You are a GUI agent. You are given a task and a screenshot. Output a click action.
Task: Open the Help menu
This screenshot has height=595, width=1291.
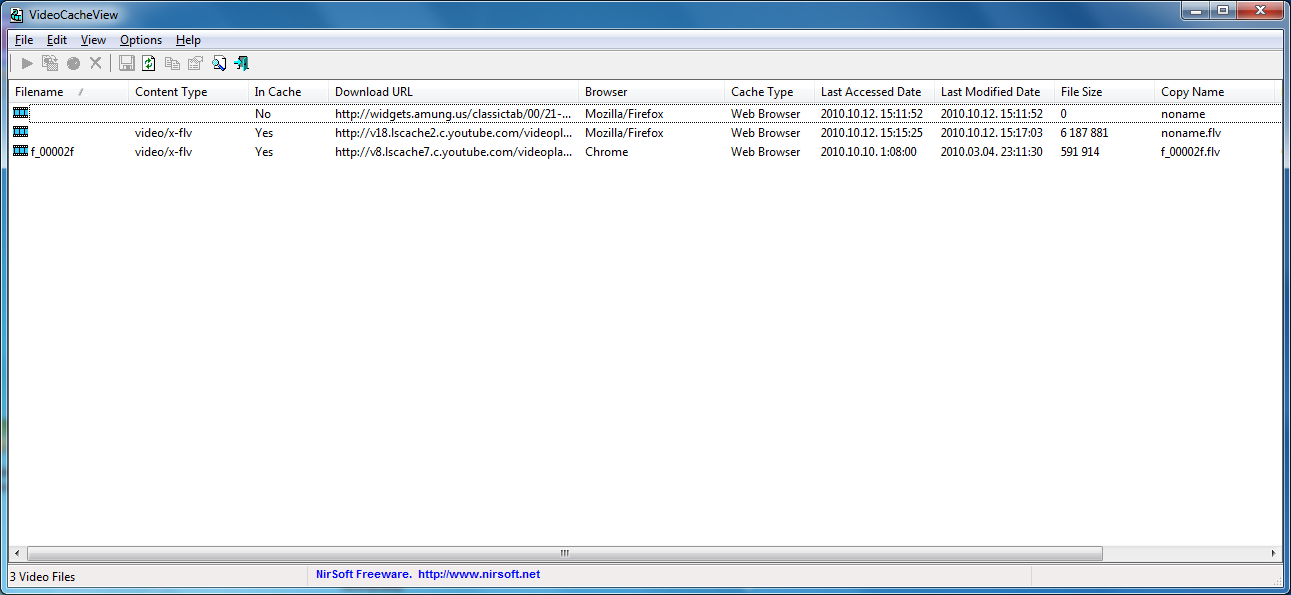click(x=188, y=40)
